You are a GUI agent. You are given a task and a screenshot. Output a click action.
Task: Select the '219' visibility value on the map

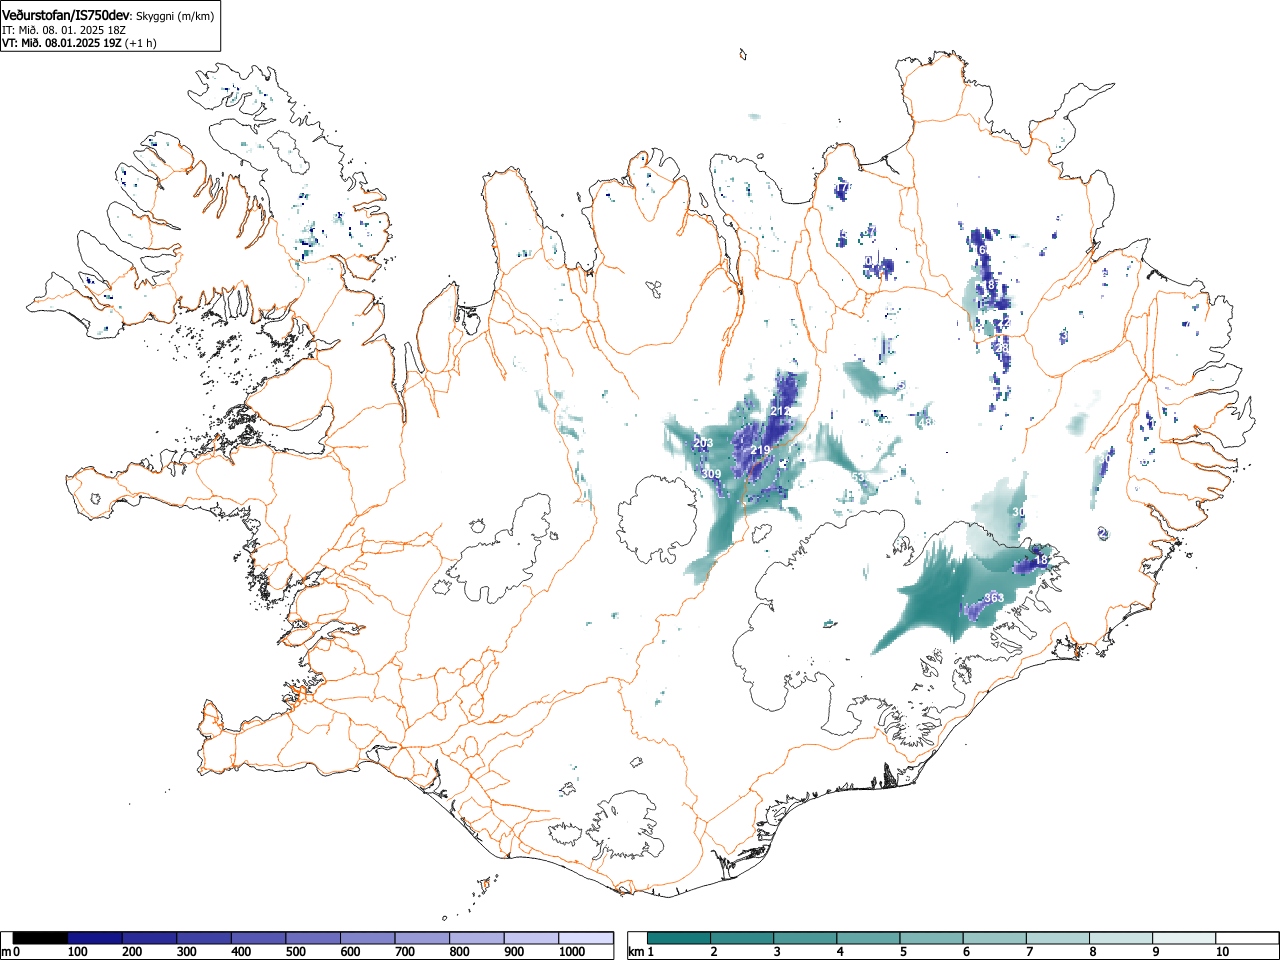[760, 451]
